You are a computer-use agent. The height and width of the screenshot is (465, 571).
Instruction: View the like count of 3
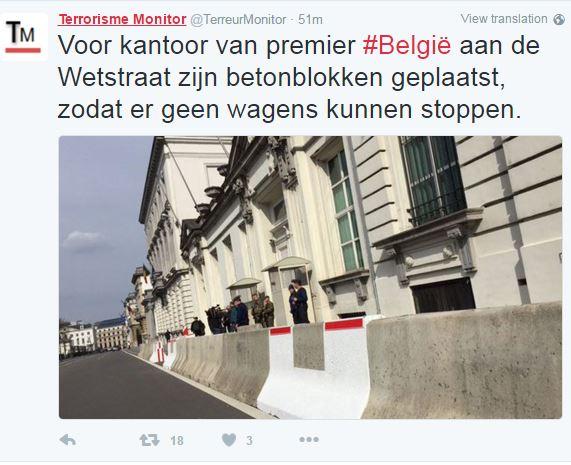(x=249, y=441)
